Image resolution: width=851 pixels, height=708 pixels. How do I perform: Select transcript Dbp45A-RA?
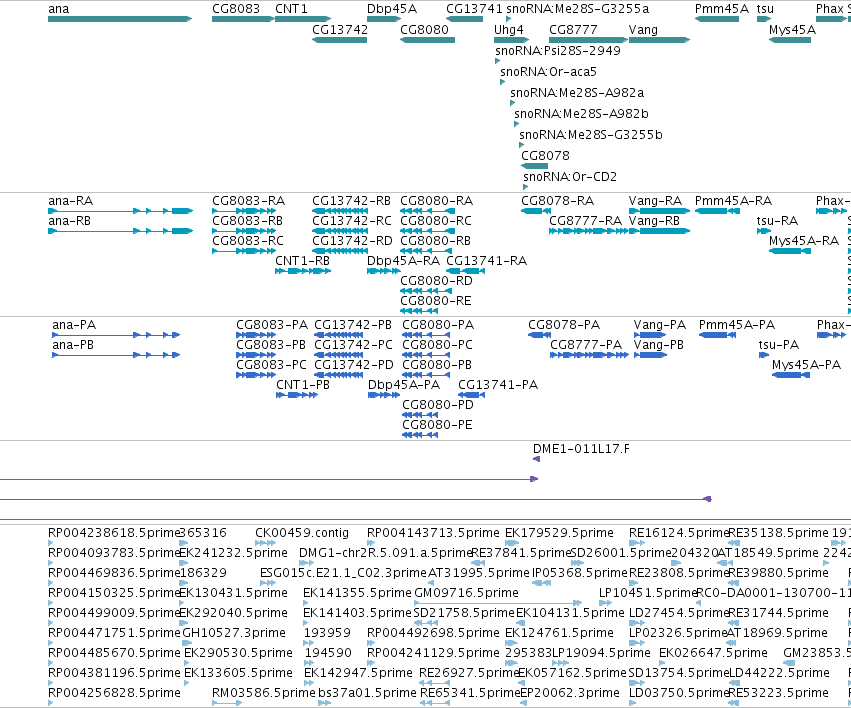403,261
